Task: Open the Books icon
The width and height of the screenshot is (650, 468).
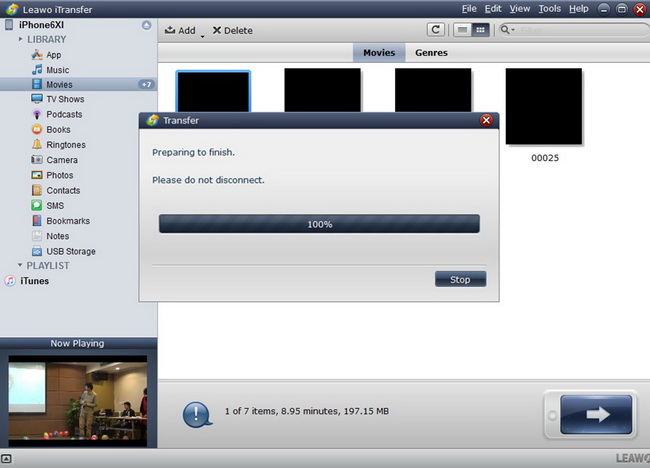Action: pyautogui.click(x=37, y=129)
